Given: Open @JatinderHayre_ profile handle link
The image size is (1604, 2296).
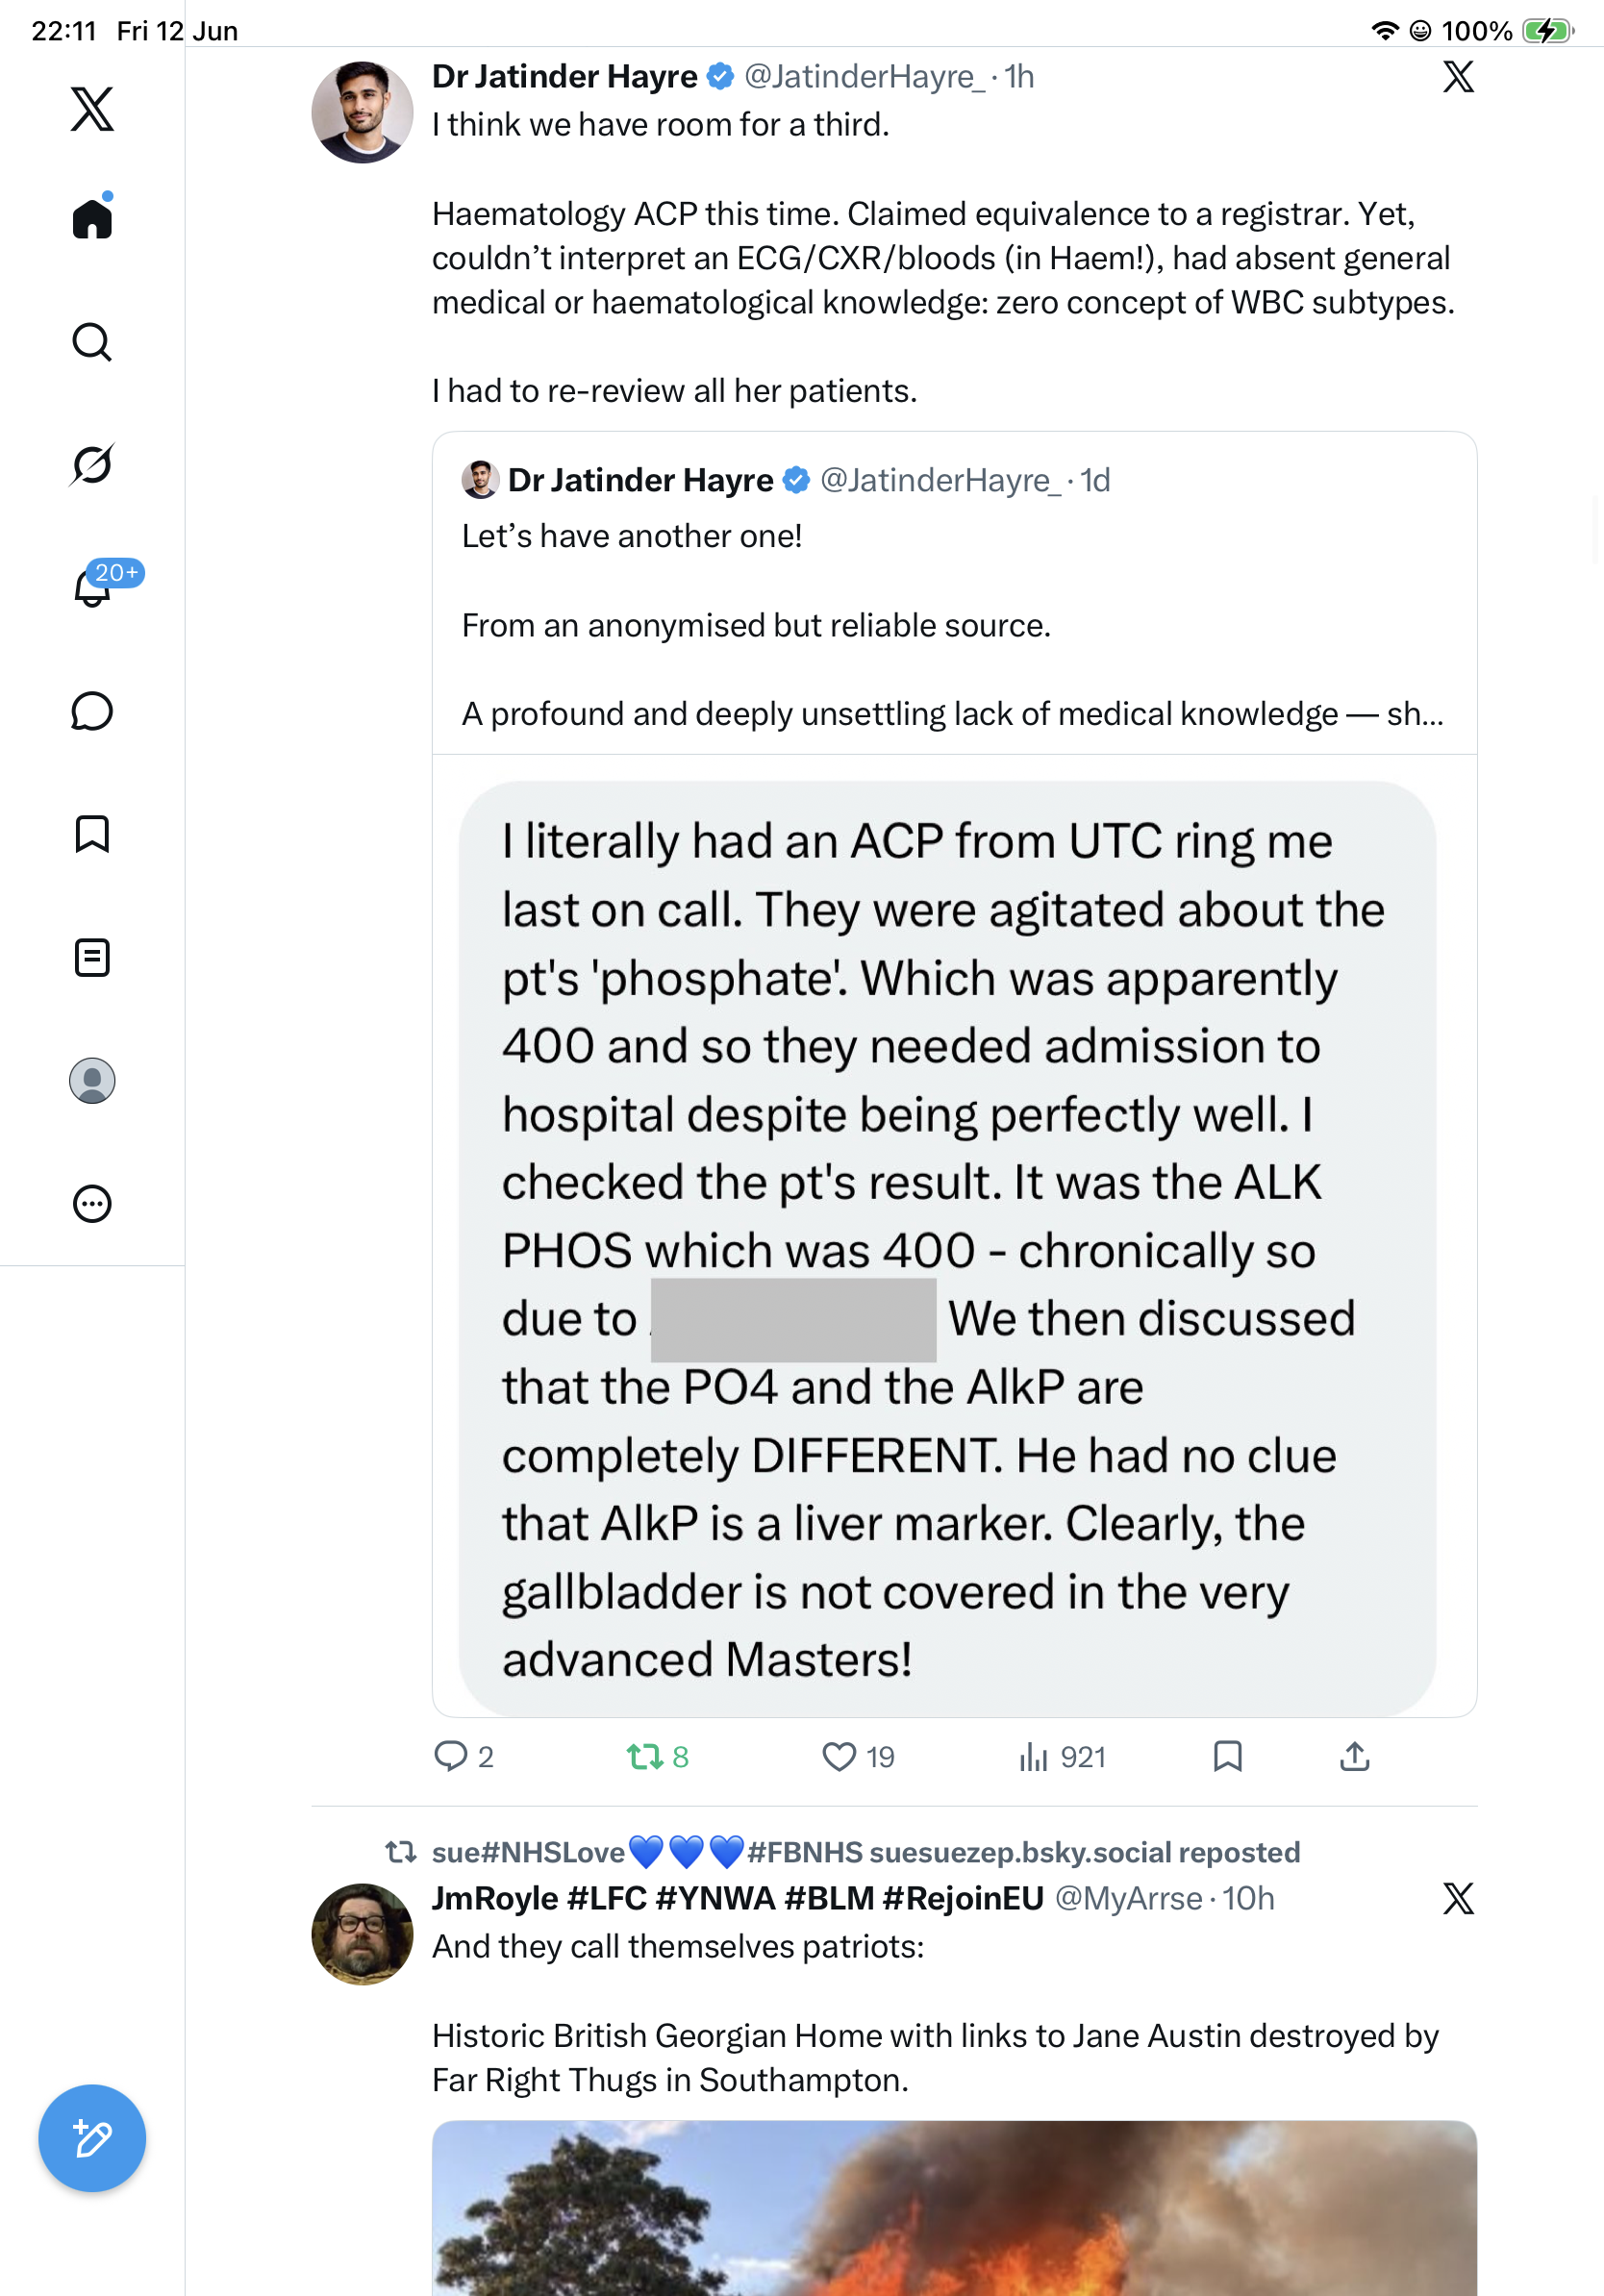Looking at the screenshot, I should click(x=864, y=77).
